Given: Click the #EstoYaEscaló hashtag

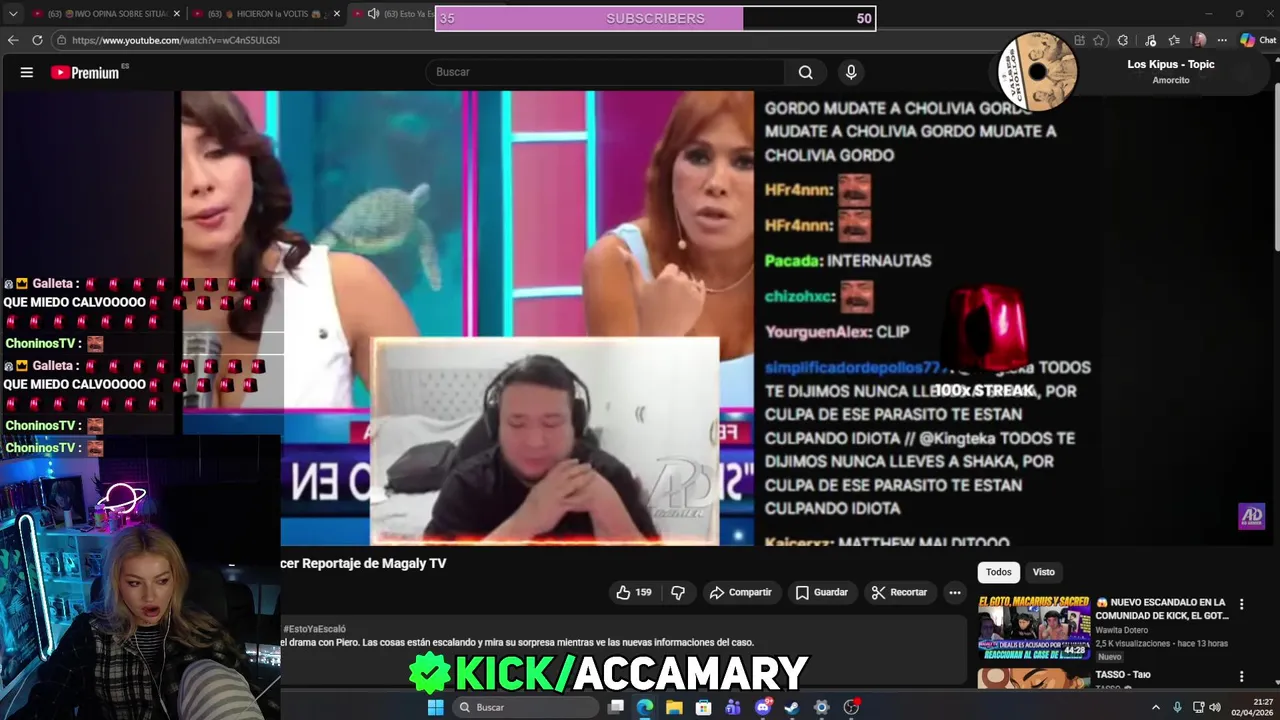Looking at the screenshot, I should pos(314,629).
